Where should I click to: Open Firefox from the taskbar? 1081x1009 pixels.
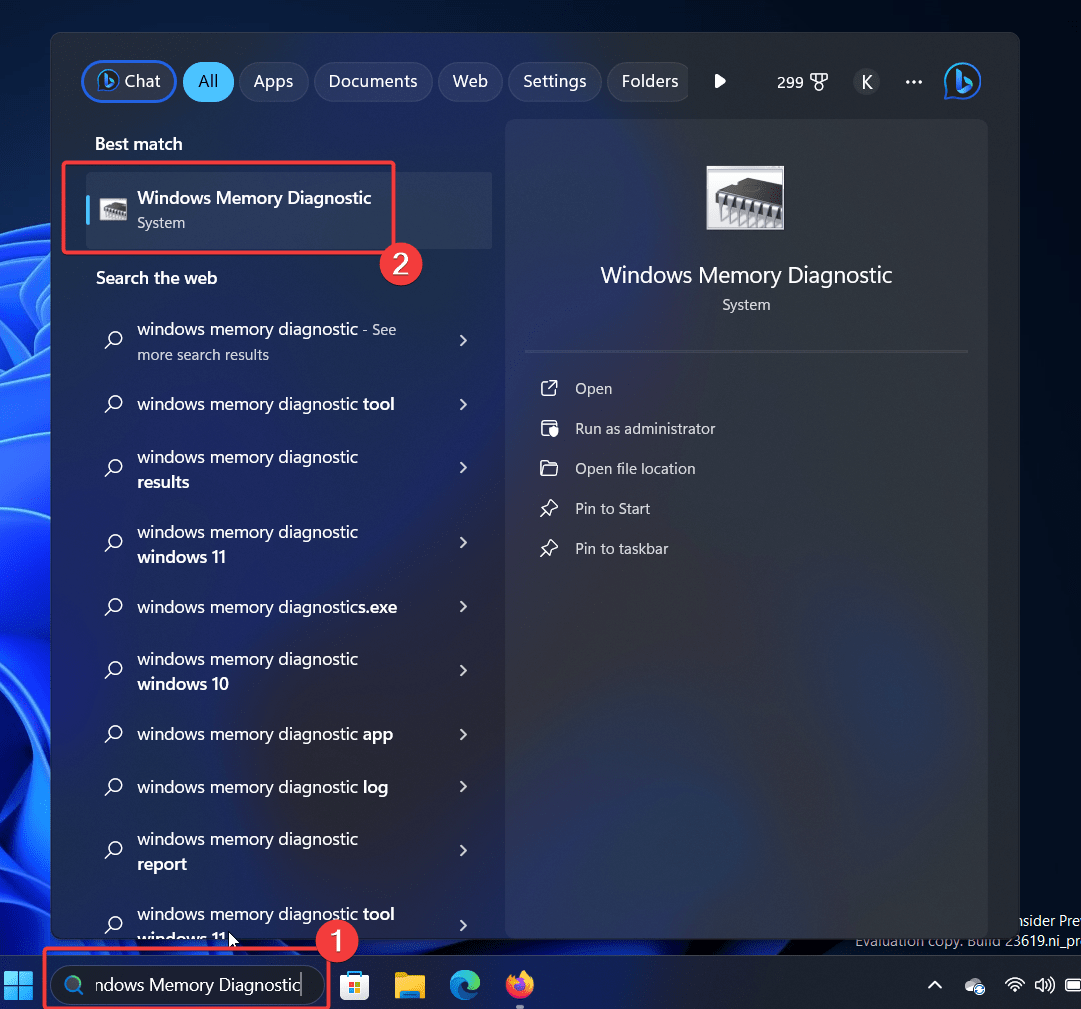click(519, 985)
